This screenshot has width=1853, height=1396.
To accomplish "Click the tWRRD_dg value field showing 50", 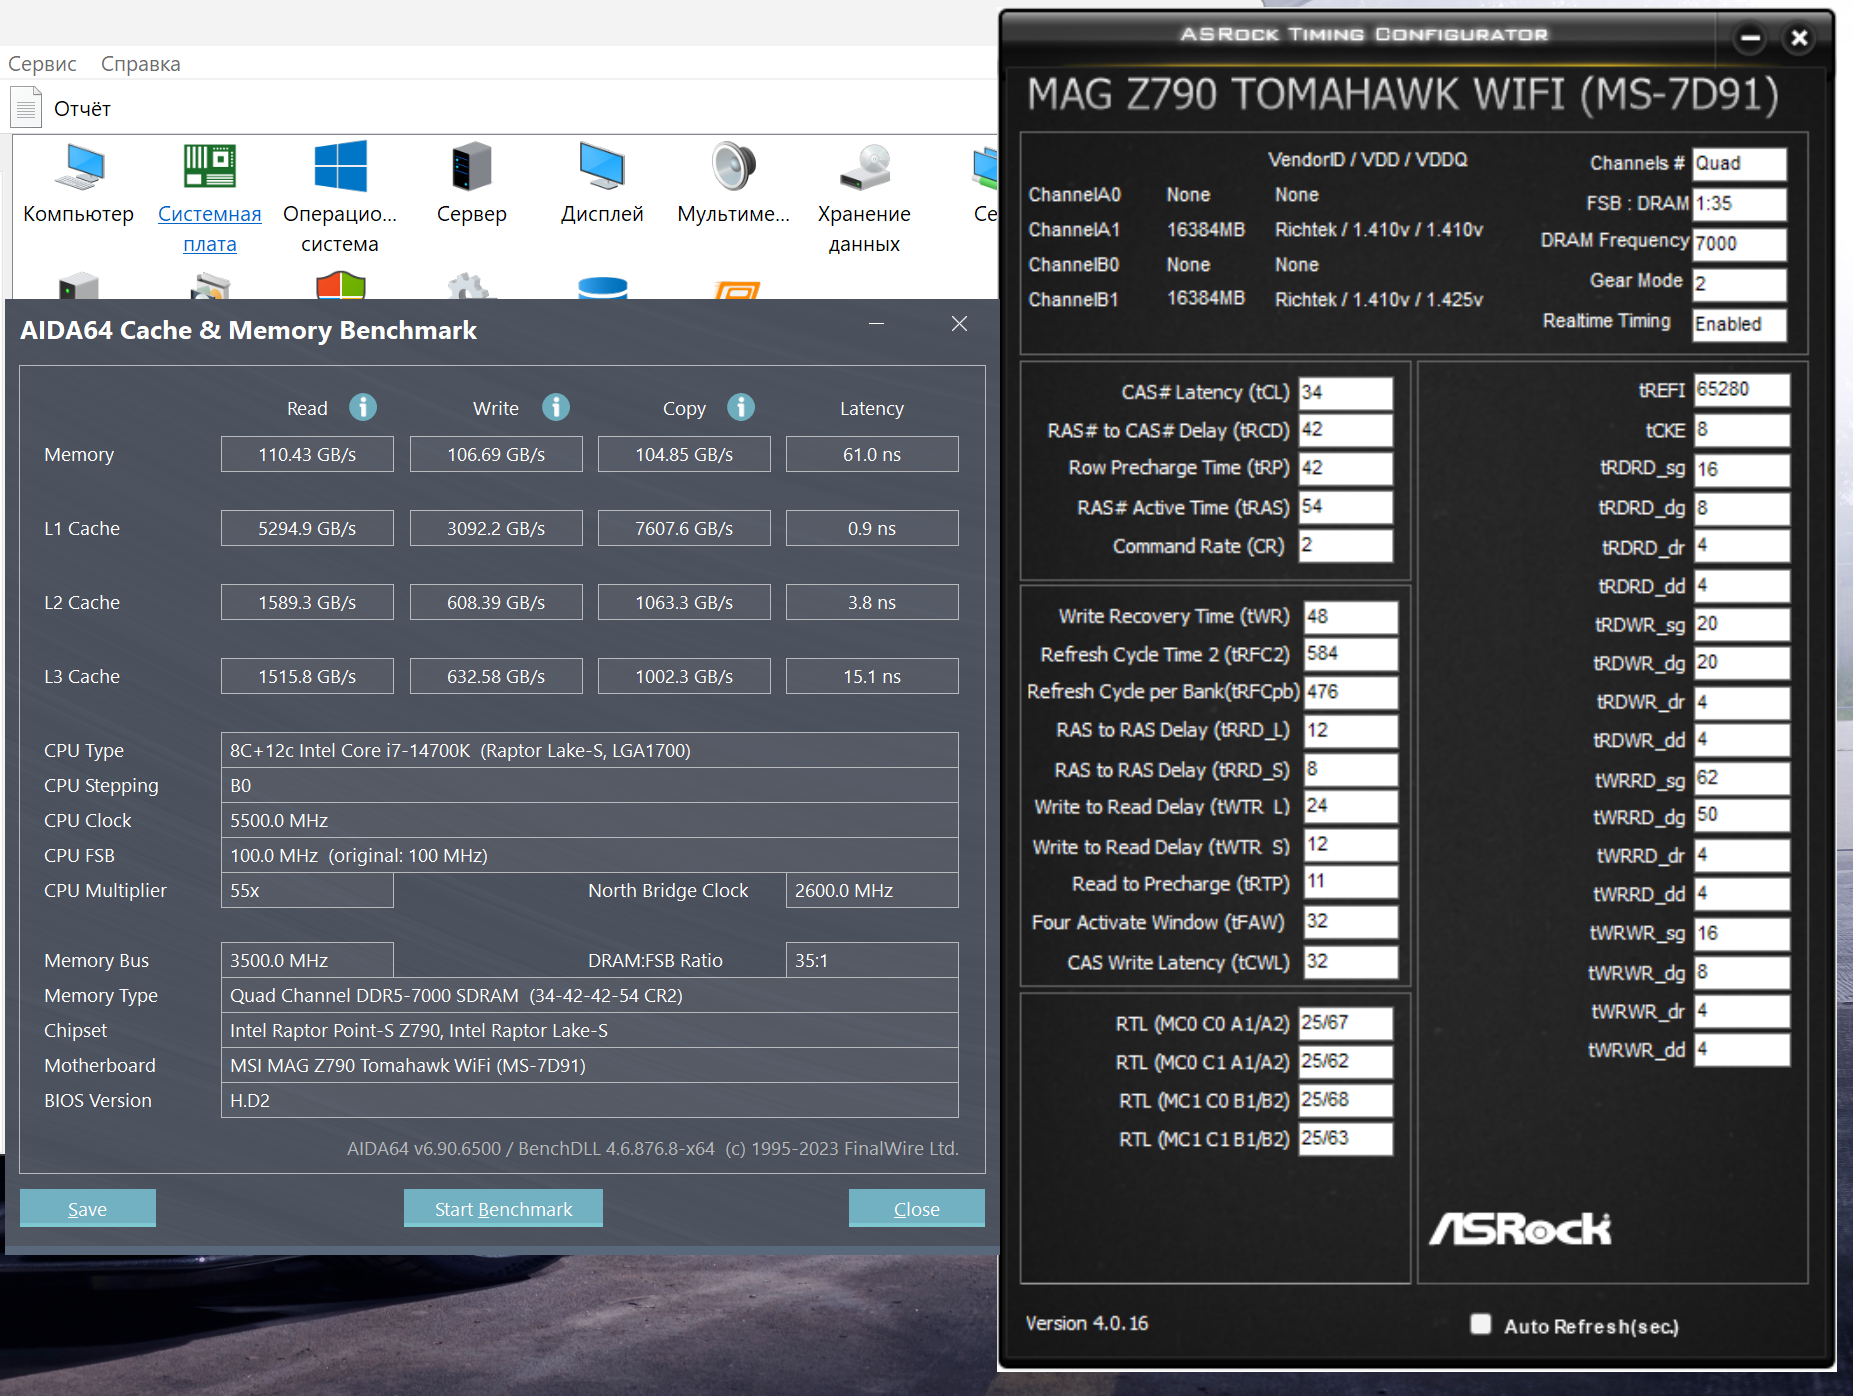I will click(x=1742, y=816).
